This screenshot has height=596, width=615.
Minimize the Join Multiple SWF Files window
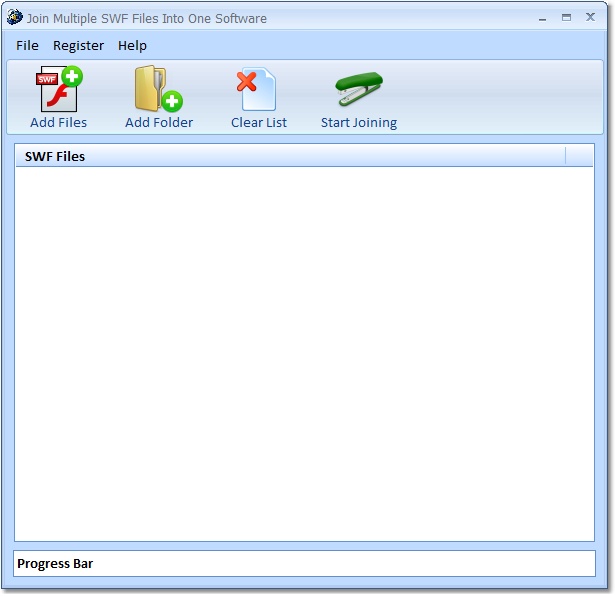click(542, 18)
